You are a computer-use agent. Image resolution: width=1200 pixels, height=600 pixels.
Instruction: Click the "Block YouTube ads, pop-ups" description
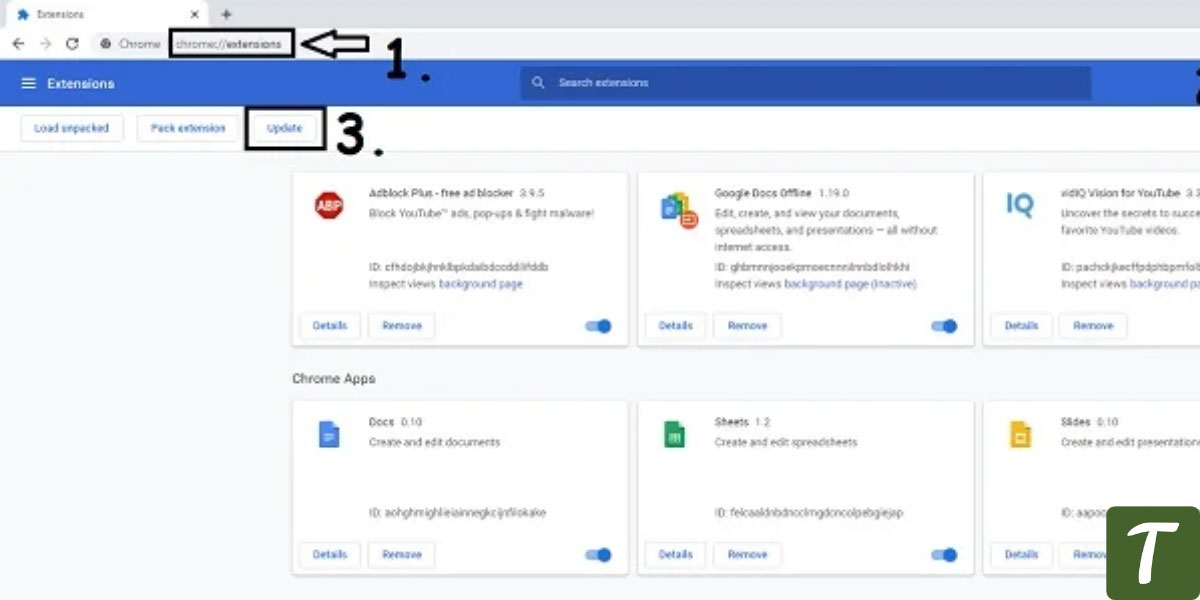point(482,213)
